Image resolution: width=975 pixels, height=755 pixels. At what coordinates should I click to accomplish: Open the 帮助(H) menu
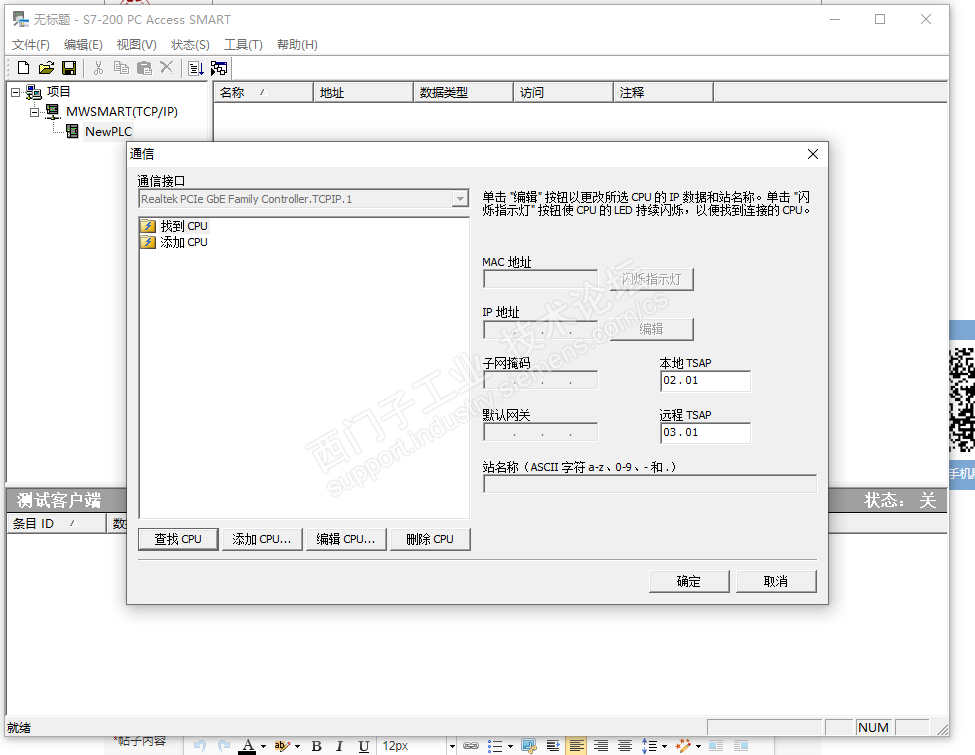point(297,45)
